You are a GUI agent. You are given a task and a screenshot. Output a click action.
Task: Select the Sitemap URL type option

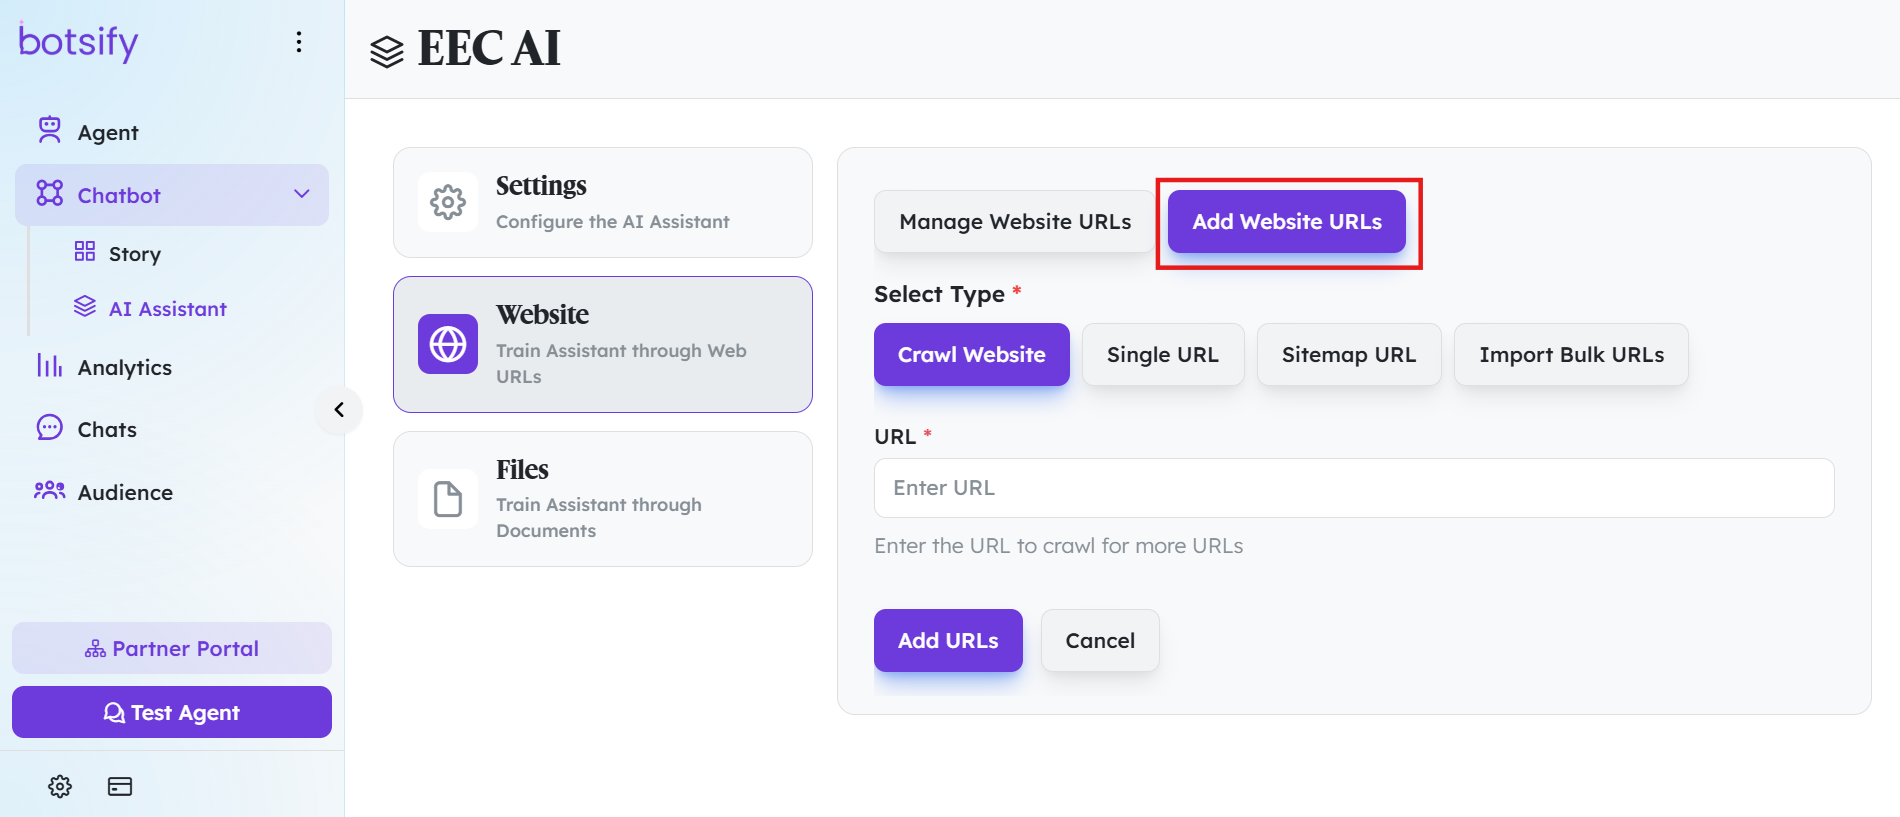[x=1349, y=354]
